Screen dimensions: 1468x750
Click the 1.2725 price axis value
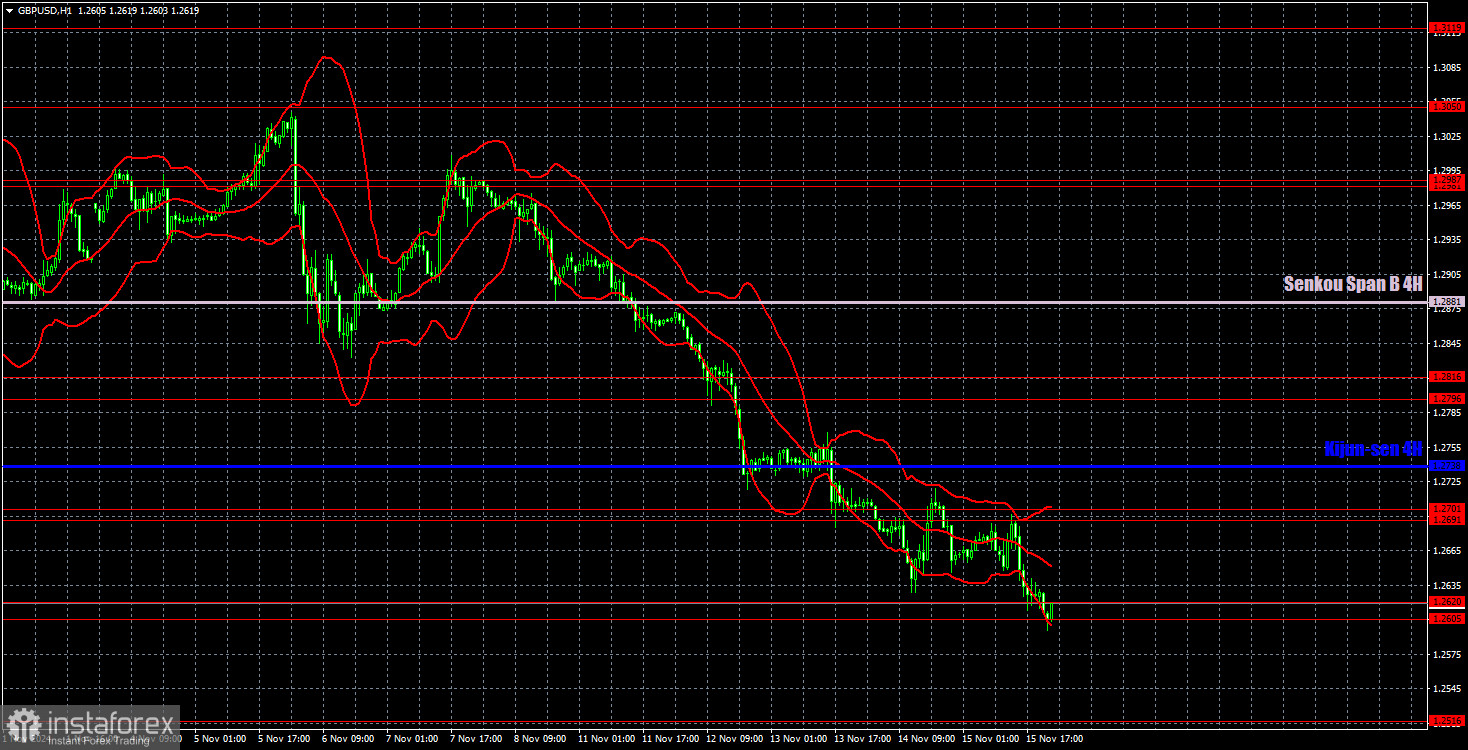pos(1447,481)
